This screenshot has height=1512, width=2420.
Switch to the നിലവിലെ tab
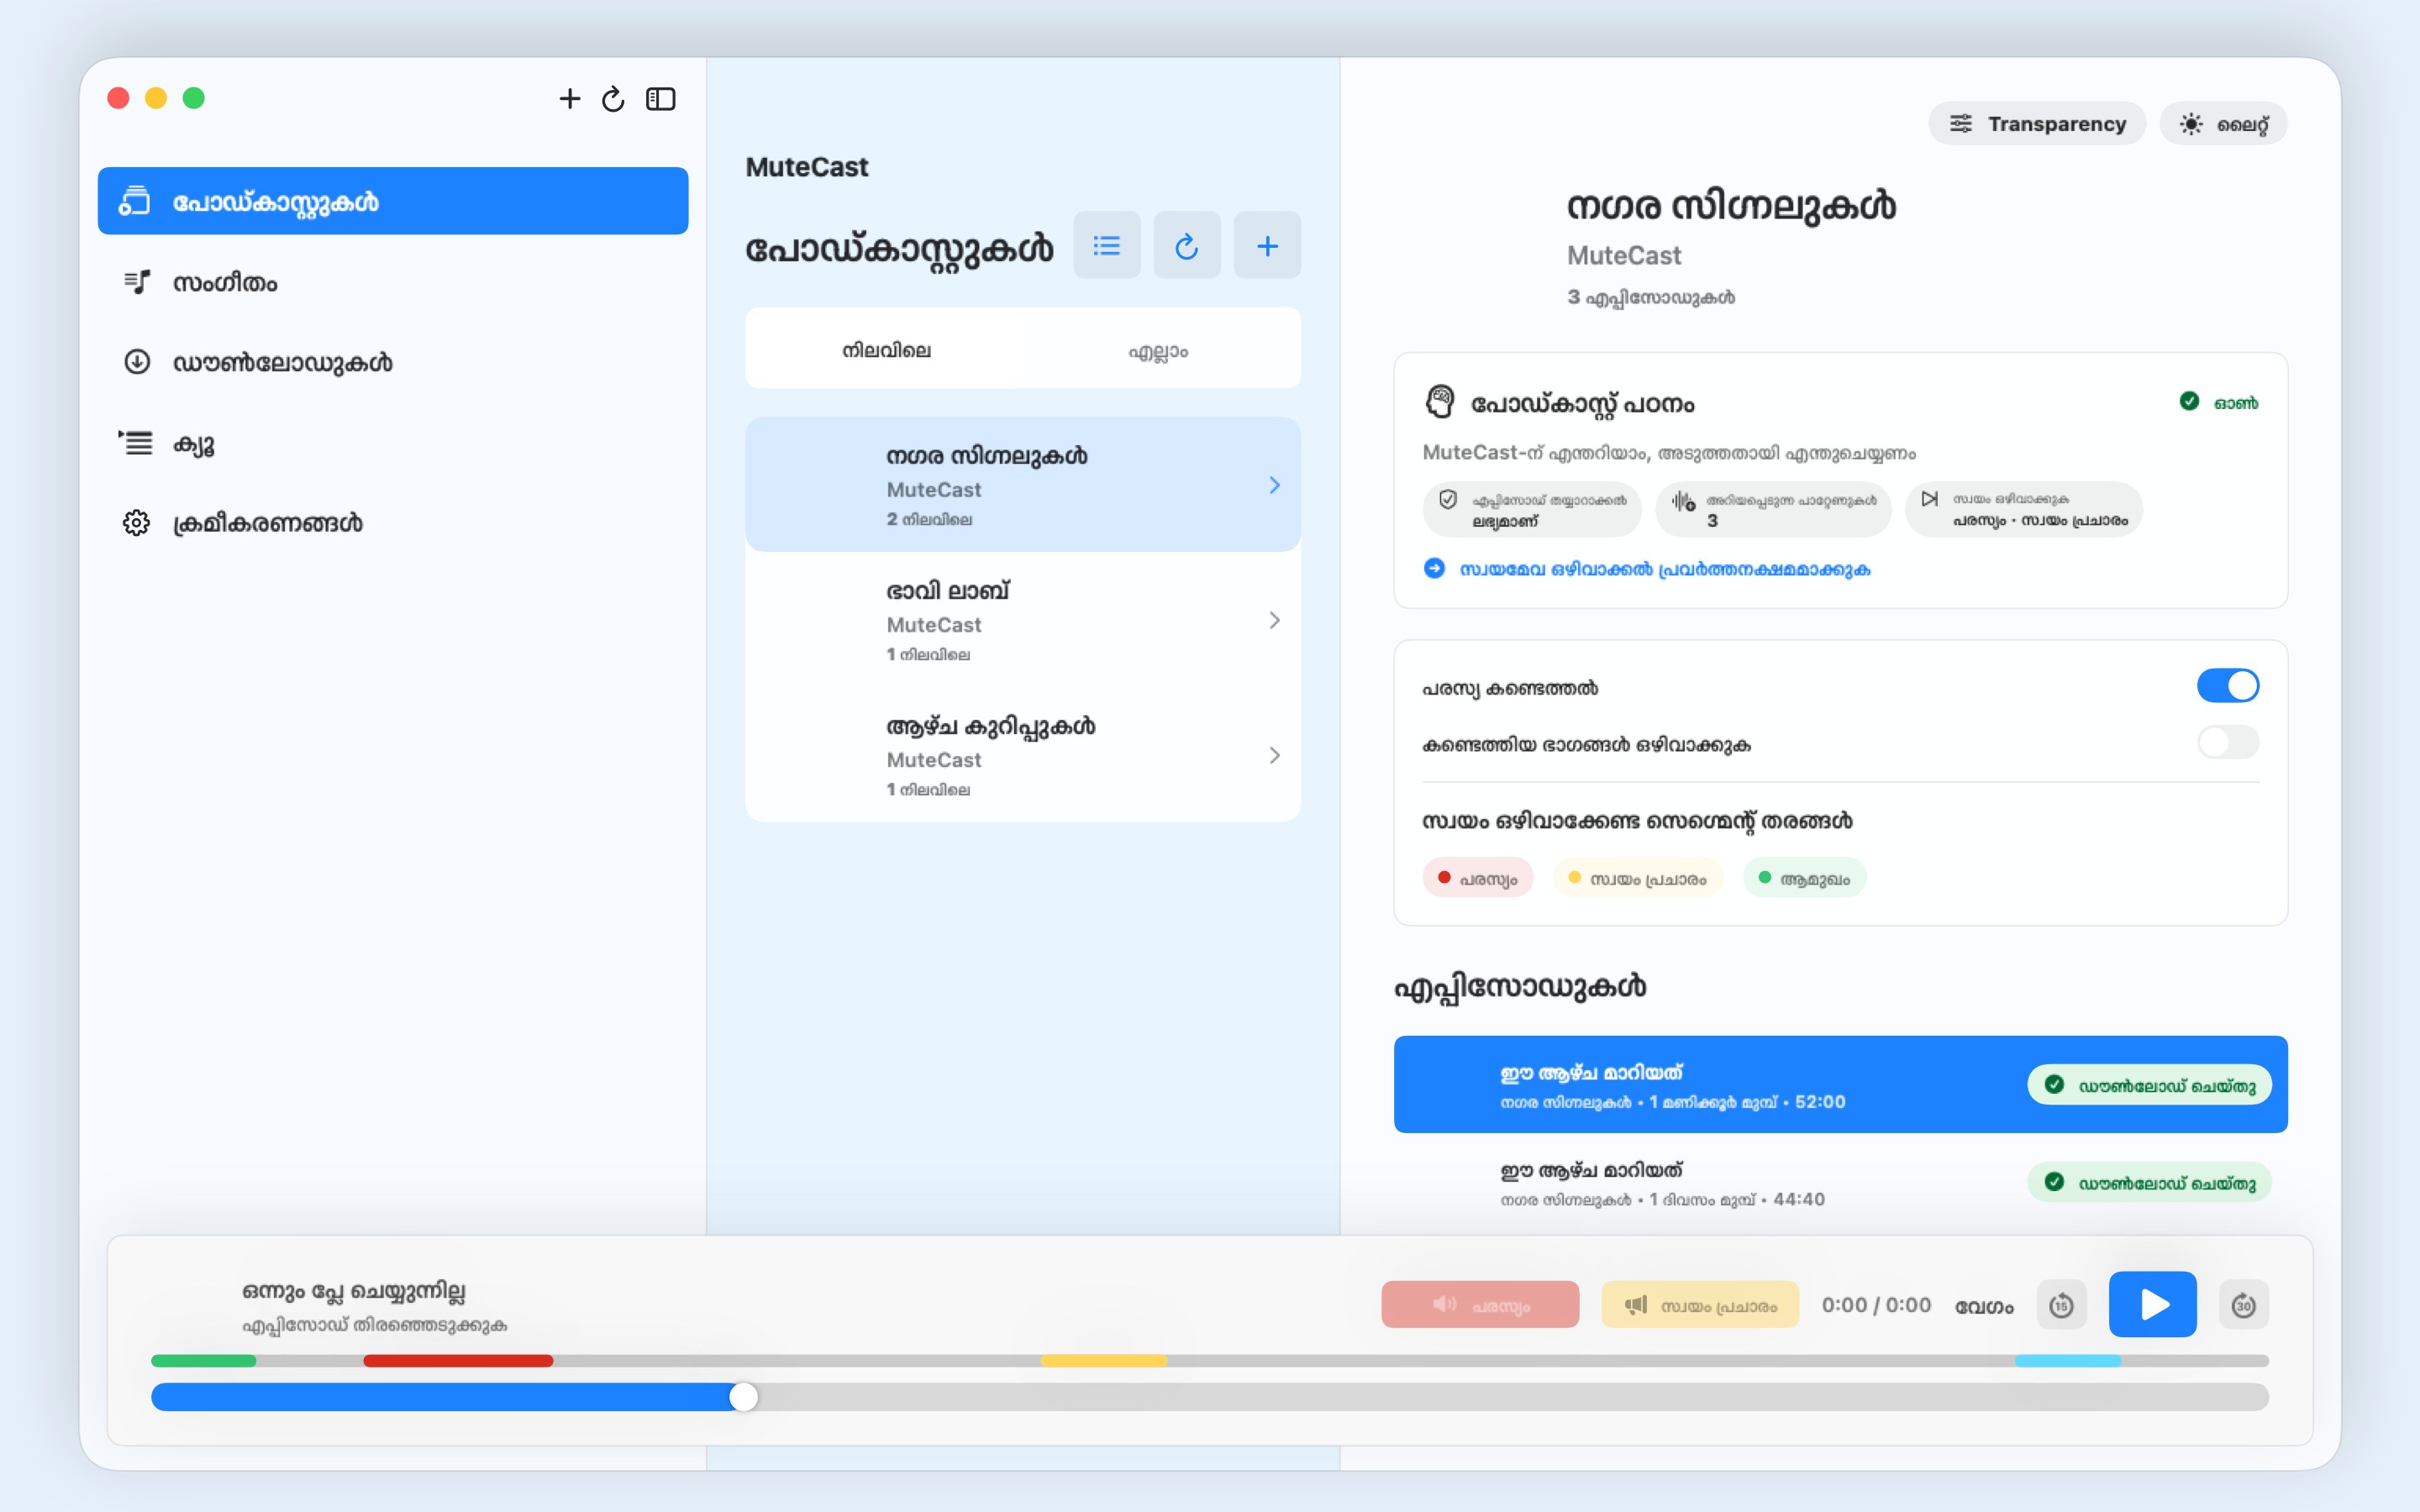coord(886,350)
